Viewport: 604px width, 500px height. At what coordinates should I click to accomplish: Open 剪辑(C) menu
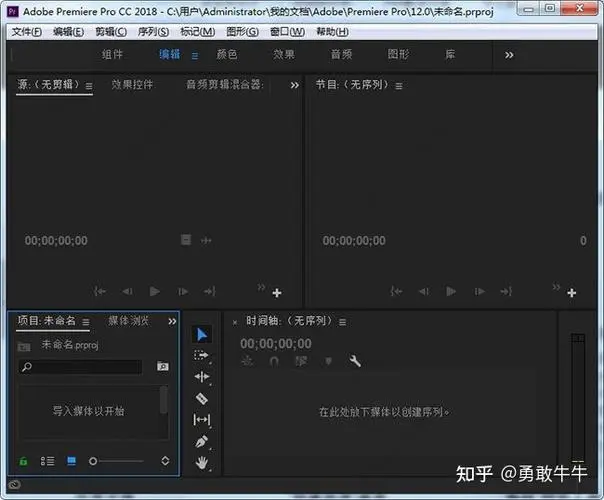pyautogui.click(x=111, y=32)
